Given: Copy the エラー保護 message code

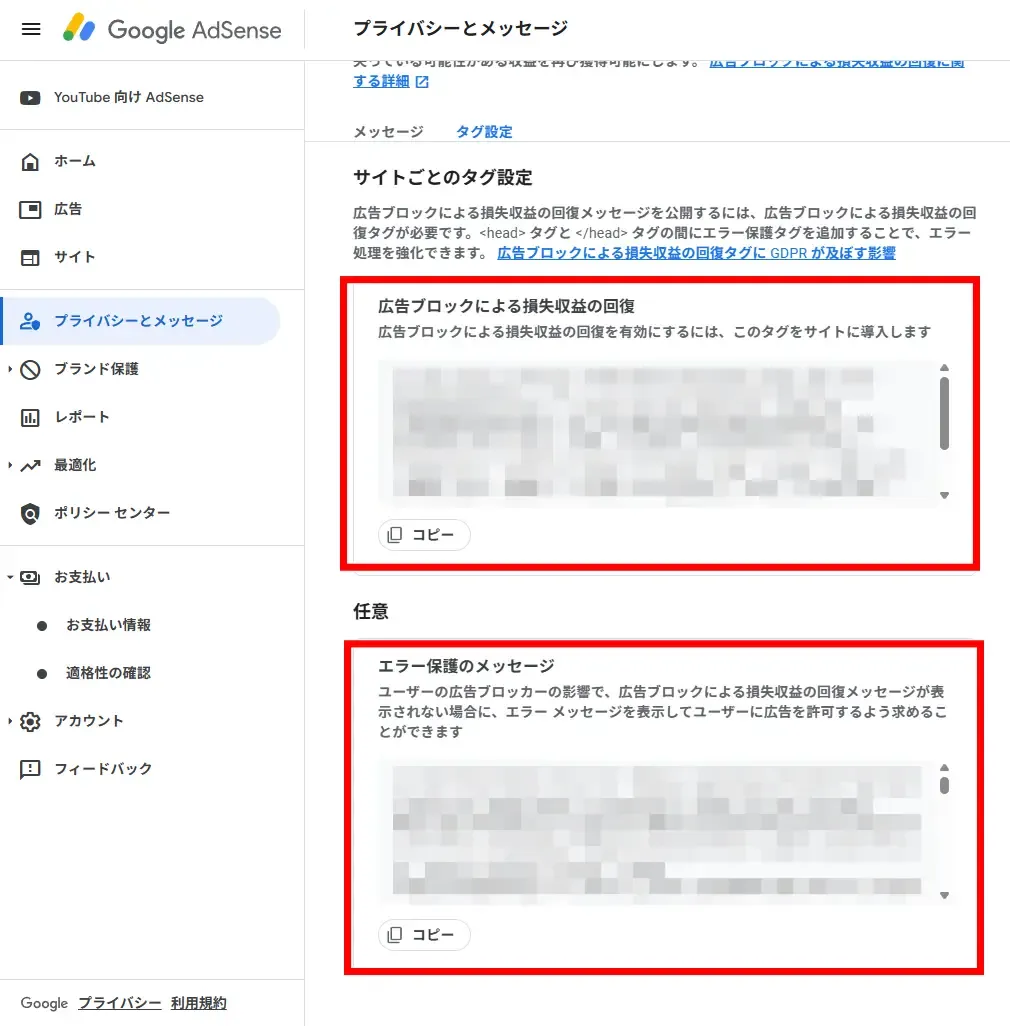Looking at the screenshot, I should pos(424,934).
